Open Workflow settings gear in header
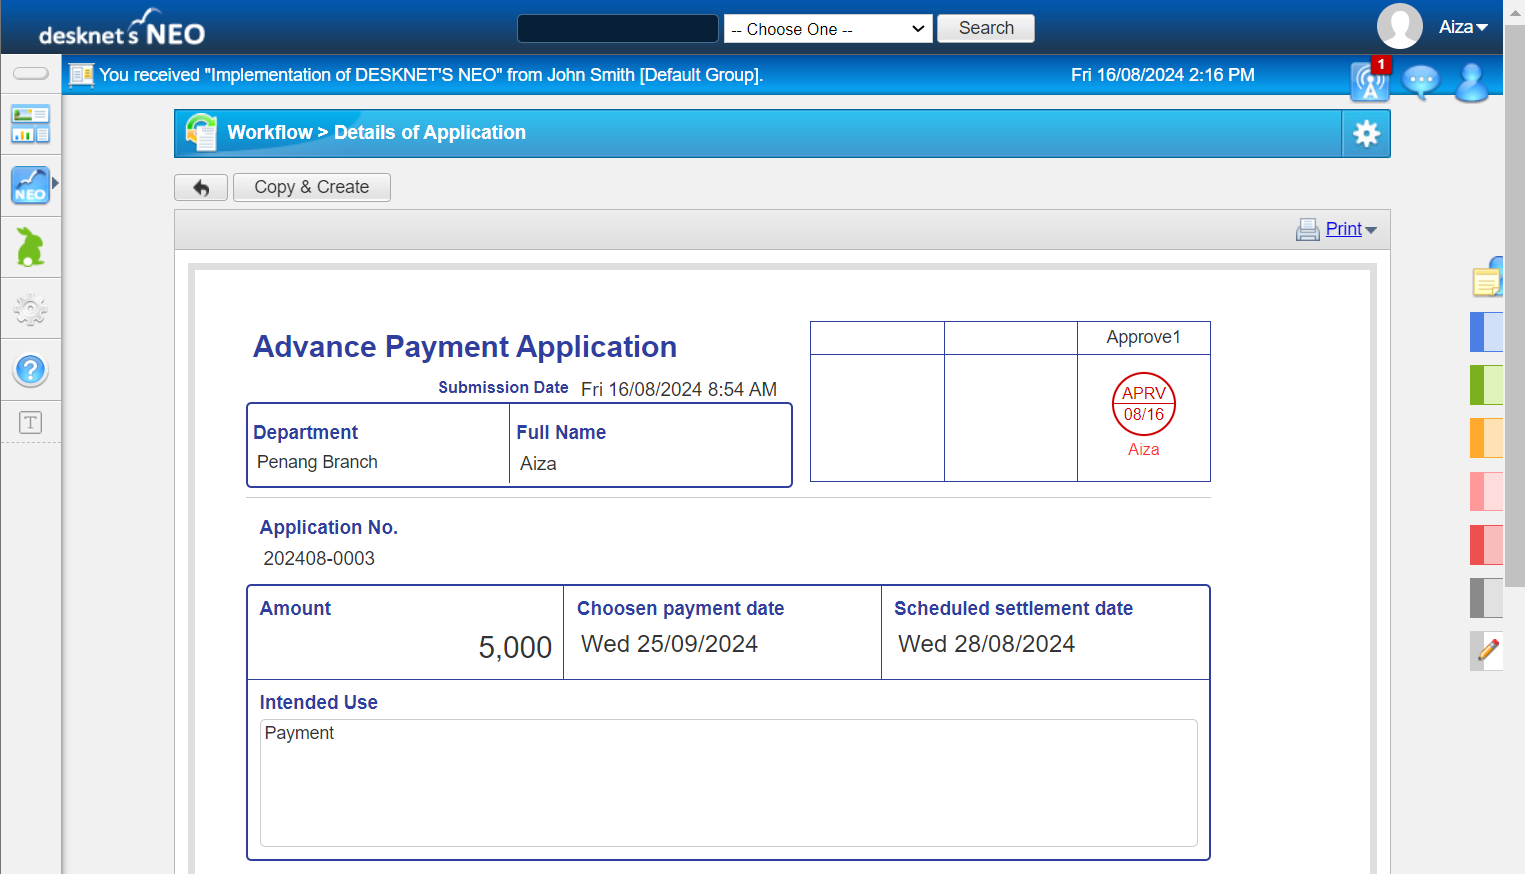This screenshot has width=1525, height=874. [1366, 134]
